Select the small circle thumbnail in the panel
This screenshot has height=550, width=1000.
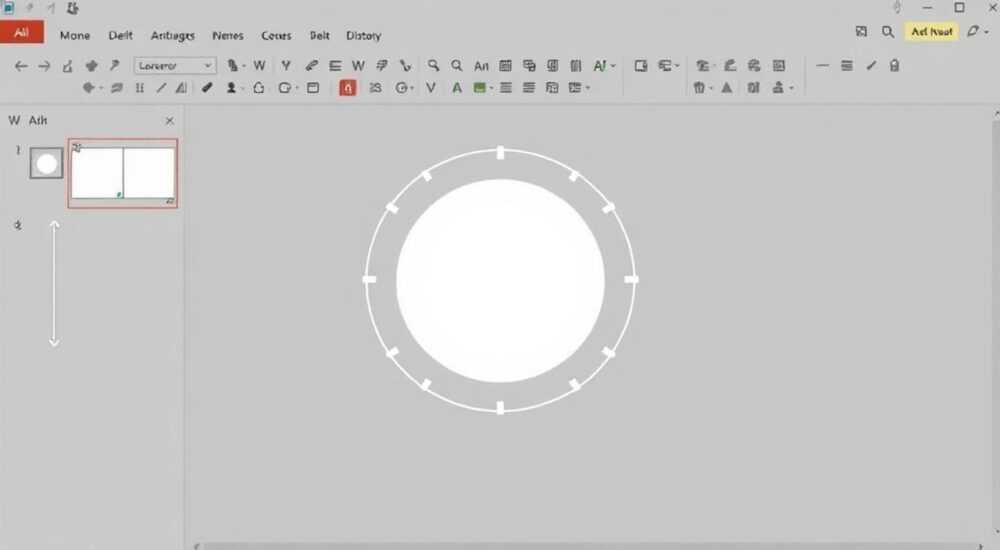[x=47, y=163]
